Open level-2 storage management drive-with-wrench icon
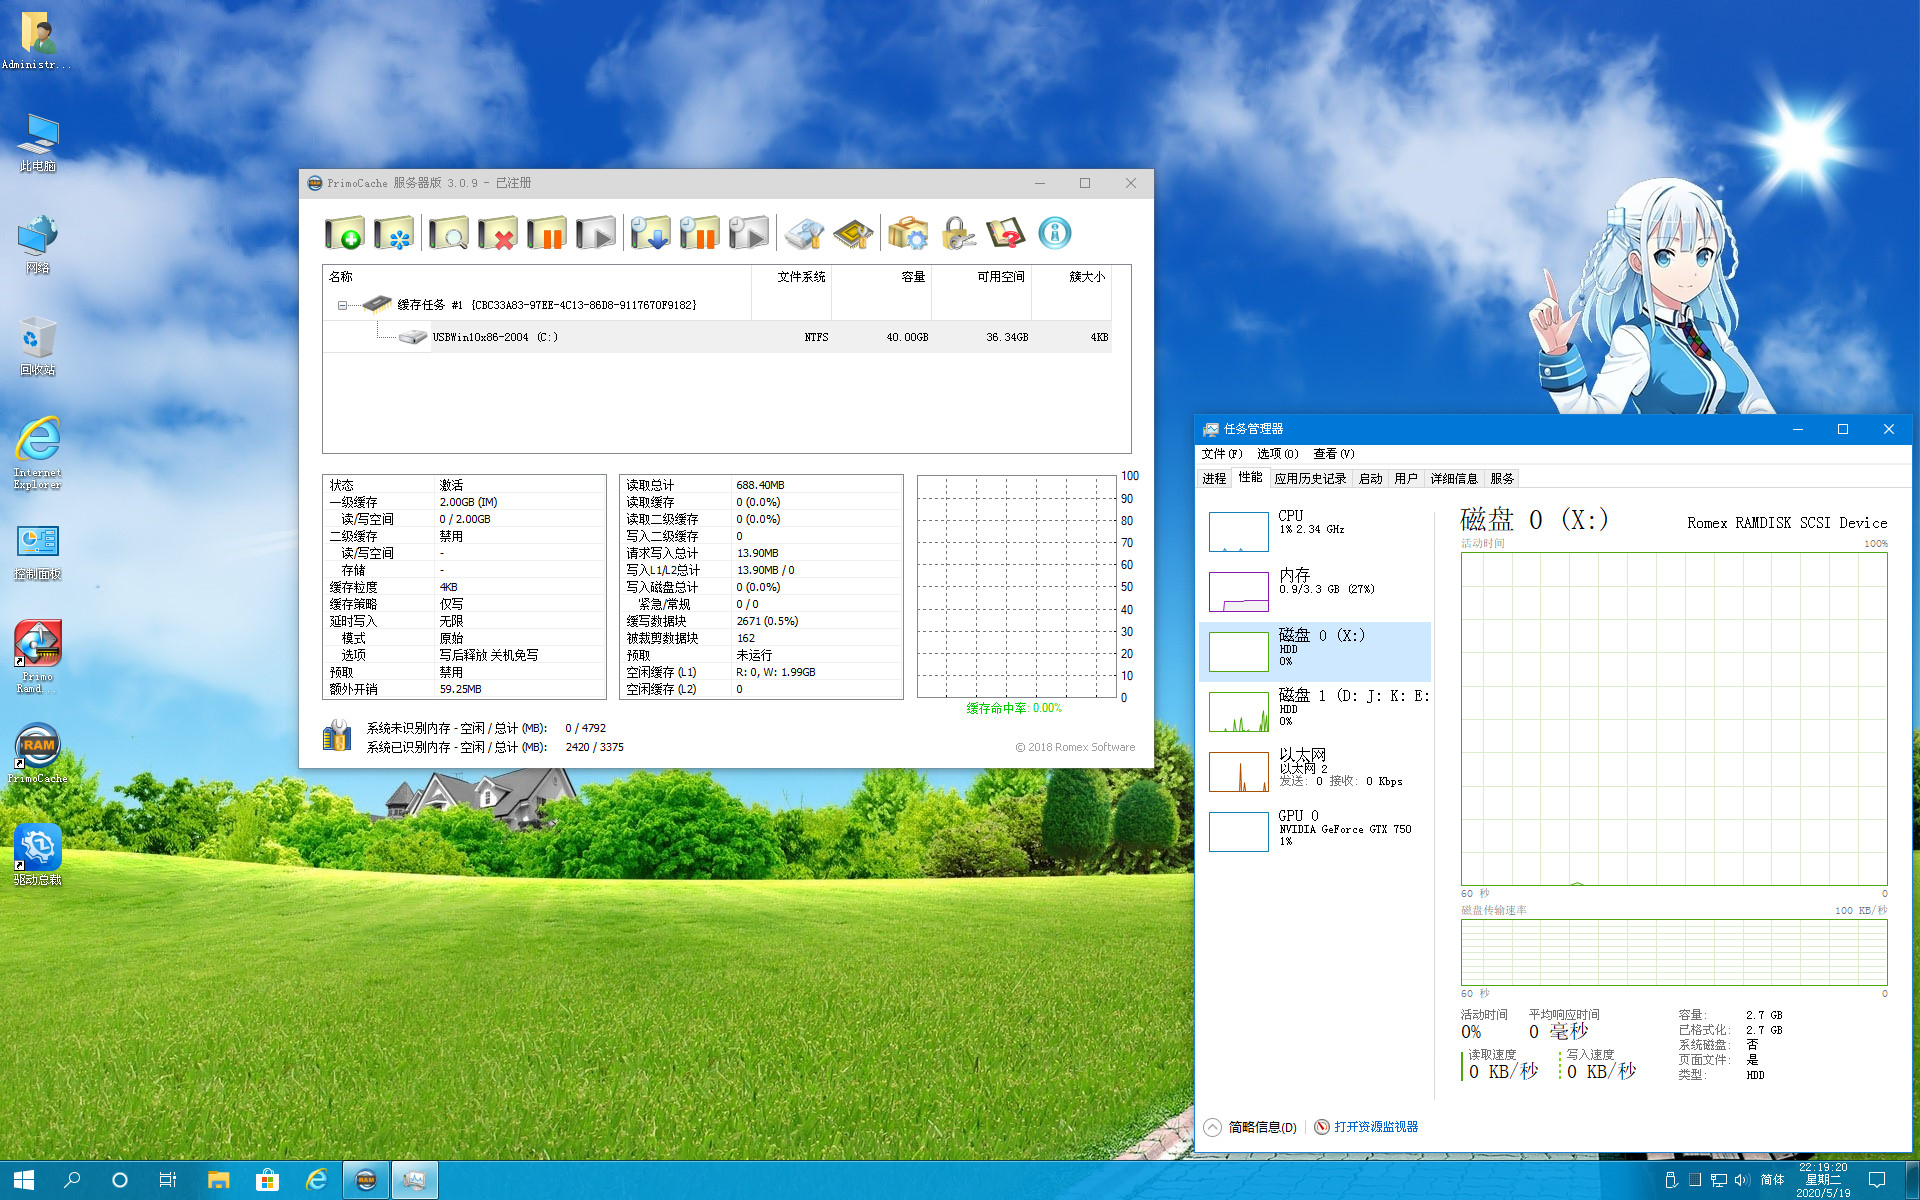The height and width of the screenshot is (1200, 1920). [x=804, y=233]
